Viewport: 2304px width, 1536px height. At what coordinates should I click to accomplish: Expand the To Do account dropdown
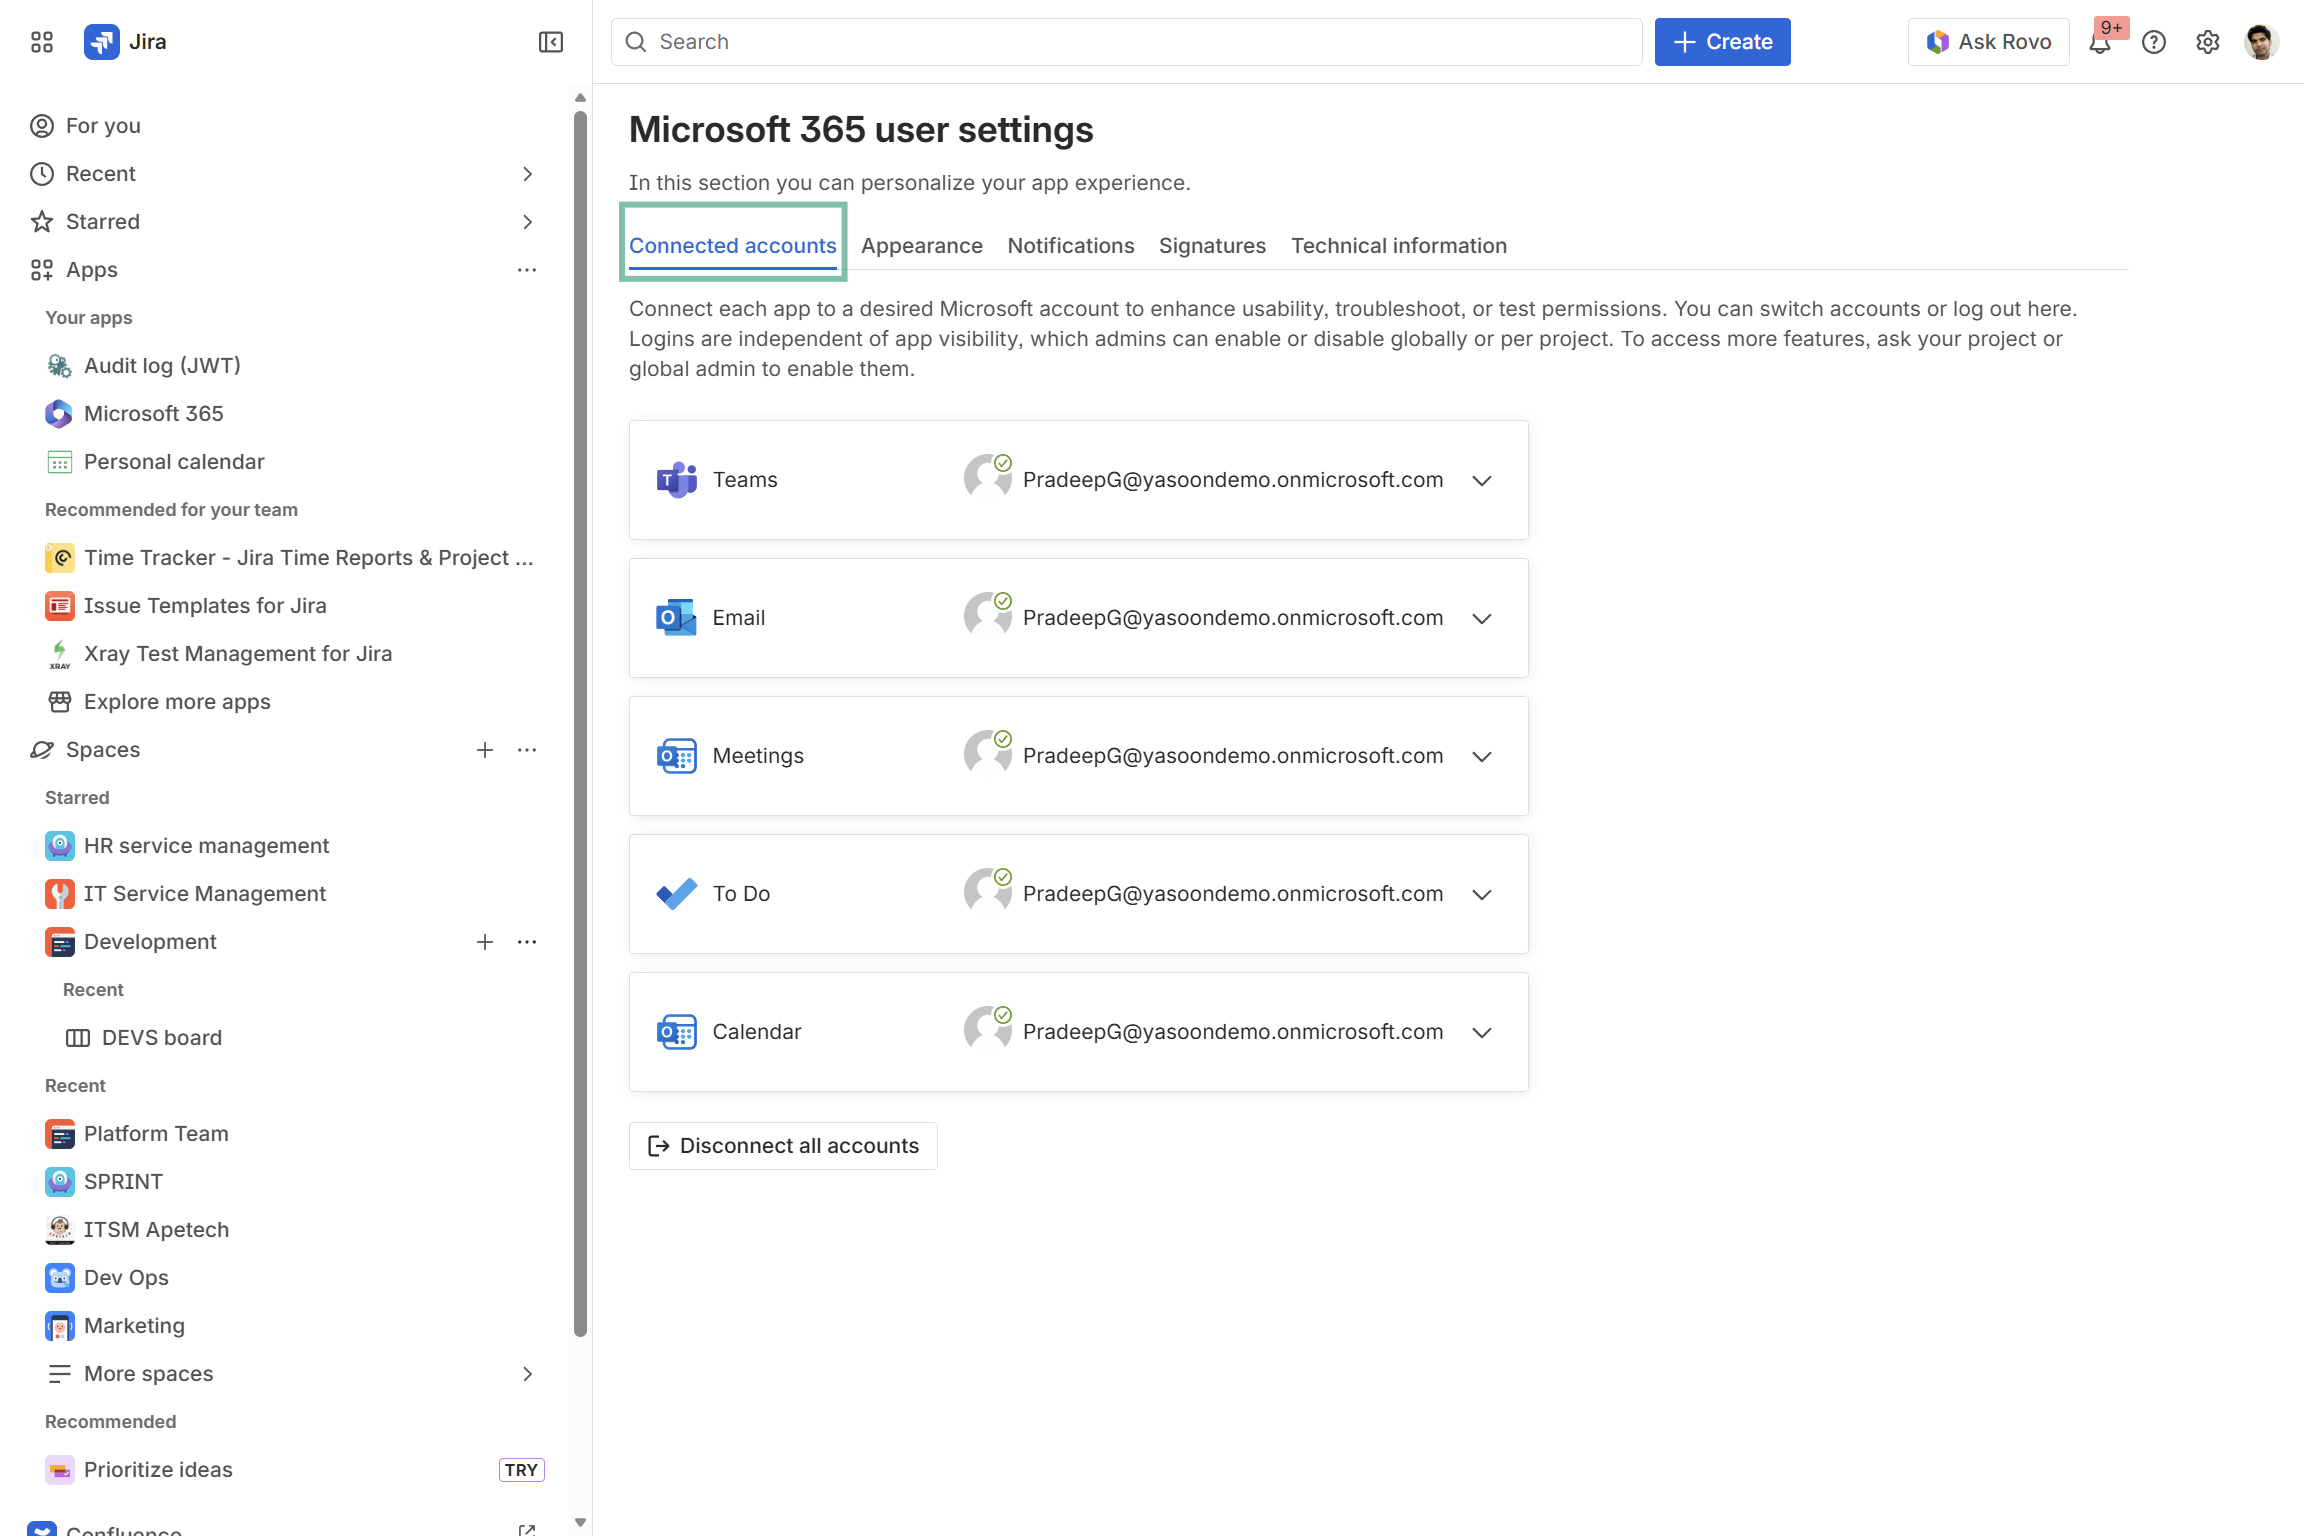coord(1482,895)
